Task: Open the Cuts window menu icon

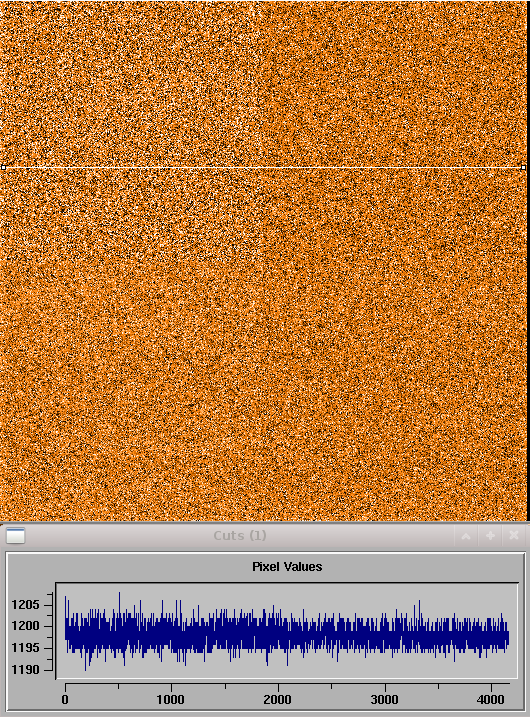Action: [x=15, y=535]
